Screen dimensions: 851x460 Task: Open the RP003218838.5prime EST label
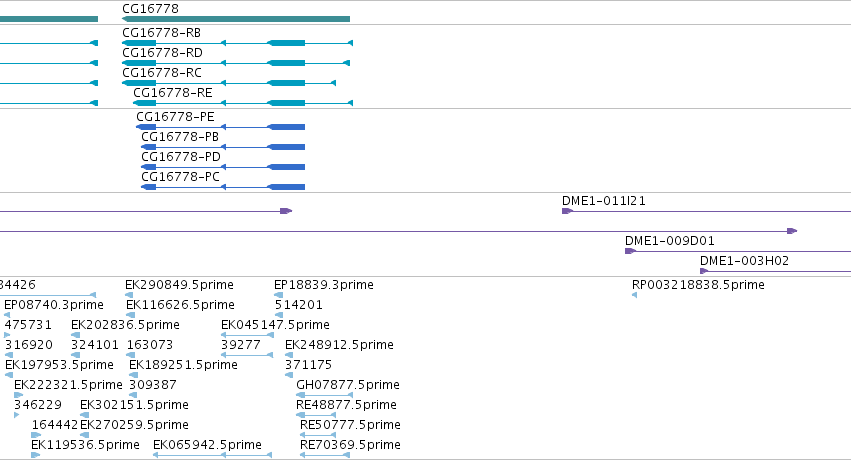coord(698,285)
